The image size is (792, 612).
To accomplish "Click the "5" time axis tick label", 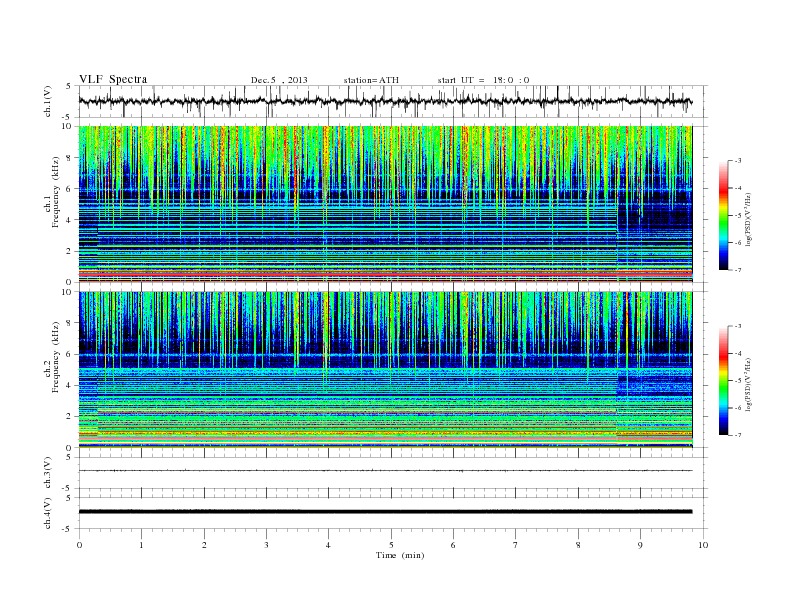I will click(x=391, y=545).
